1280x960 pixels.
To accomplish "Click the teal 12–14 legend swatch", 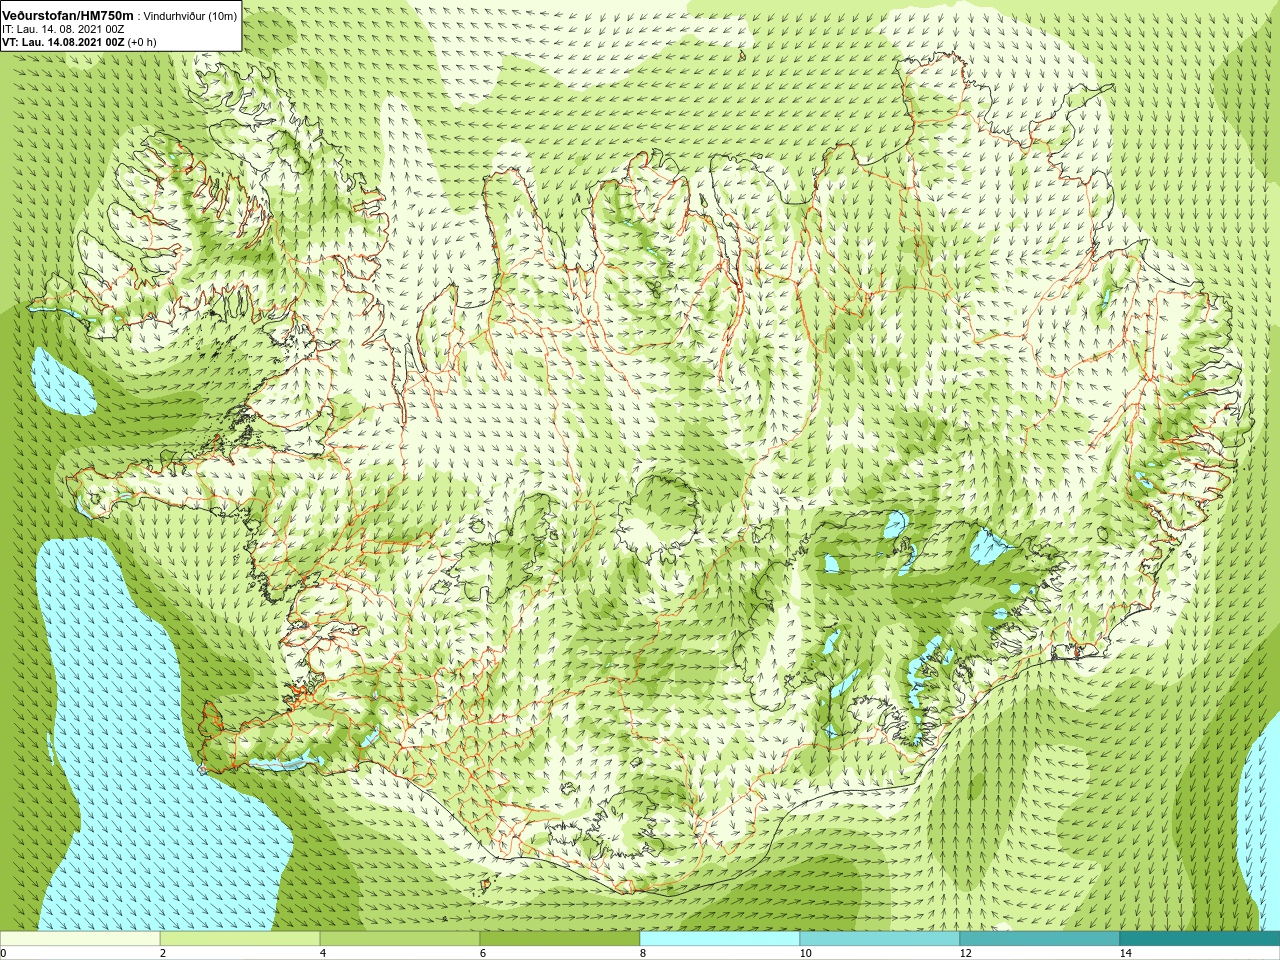I will 1040,939.
